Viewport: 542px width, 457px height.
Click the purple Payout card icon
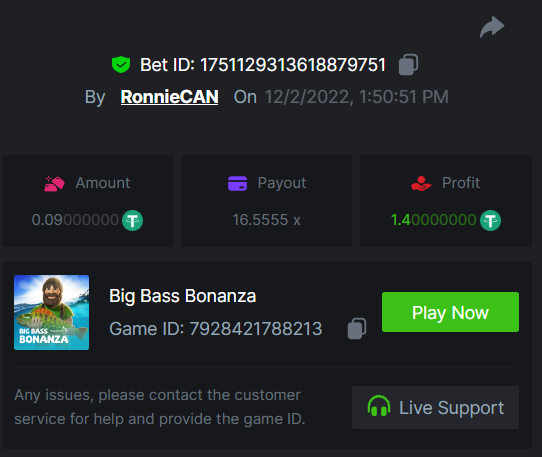[x=237, y=183]
